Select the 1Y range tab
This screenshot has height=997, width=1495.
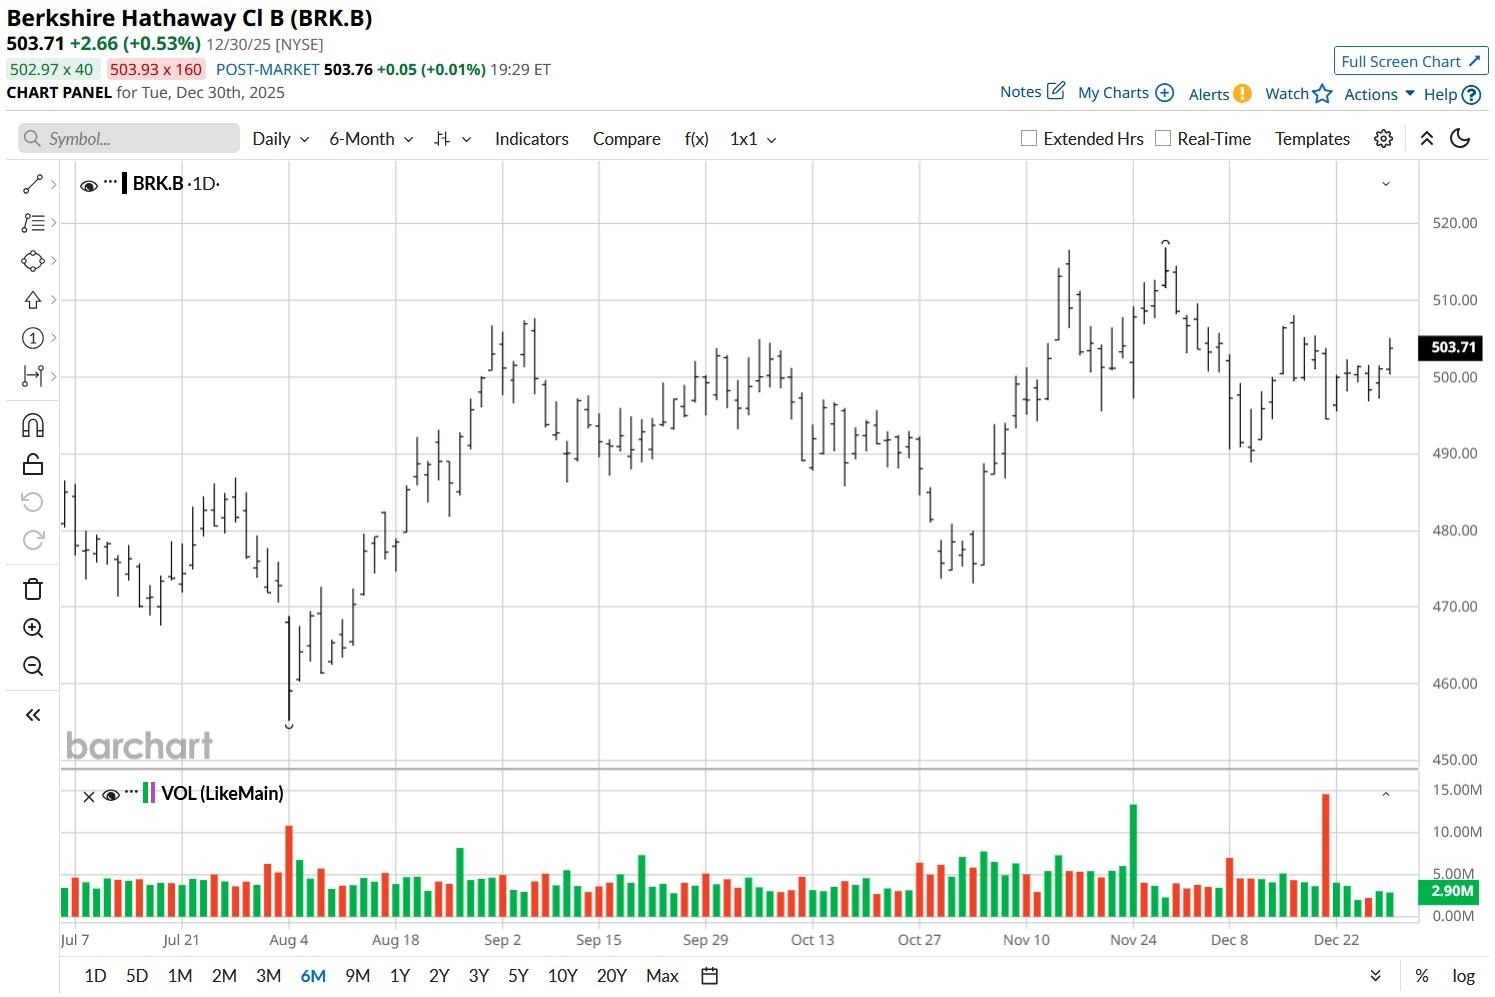pyautogui.click(x=400, y=976)
